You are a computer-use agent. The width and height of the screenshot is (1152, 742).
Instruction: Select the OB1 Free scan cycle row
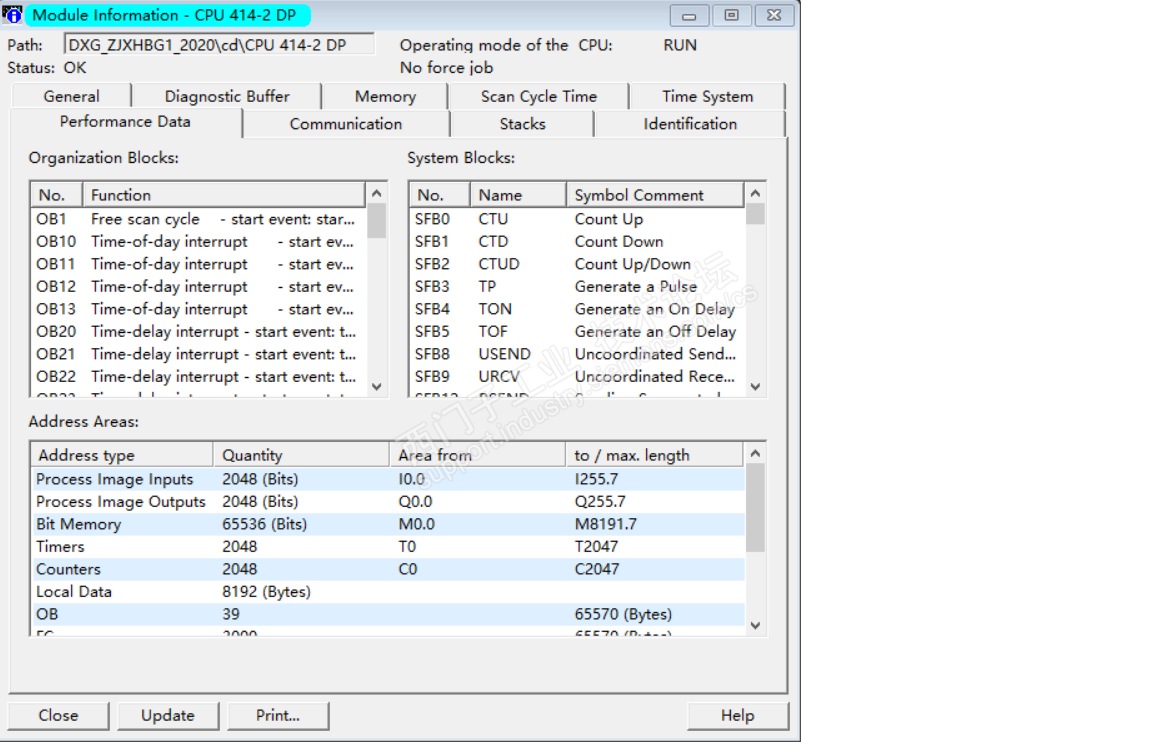[x=195, y=219]
